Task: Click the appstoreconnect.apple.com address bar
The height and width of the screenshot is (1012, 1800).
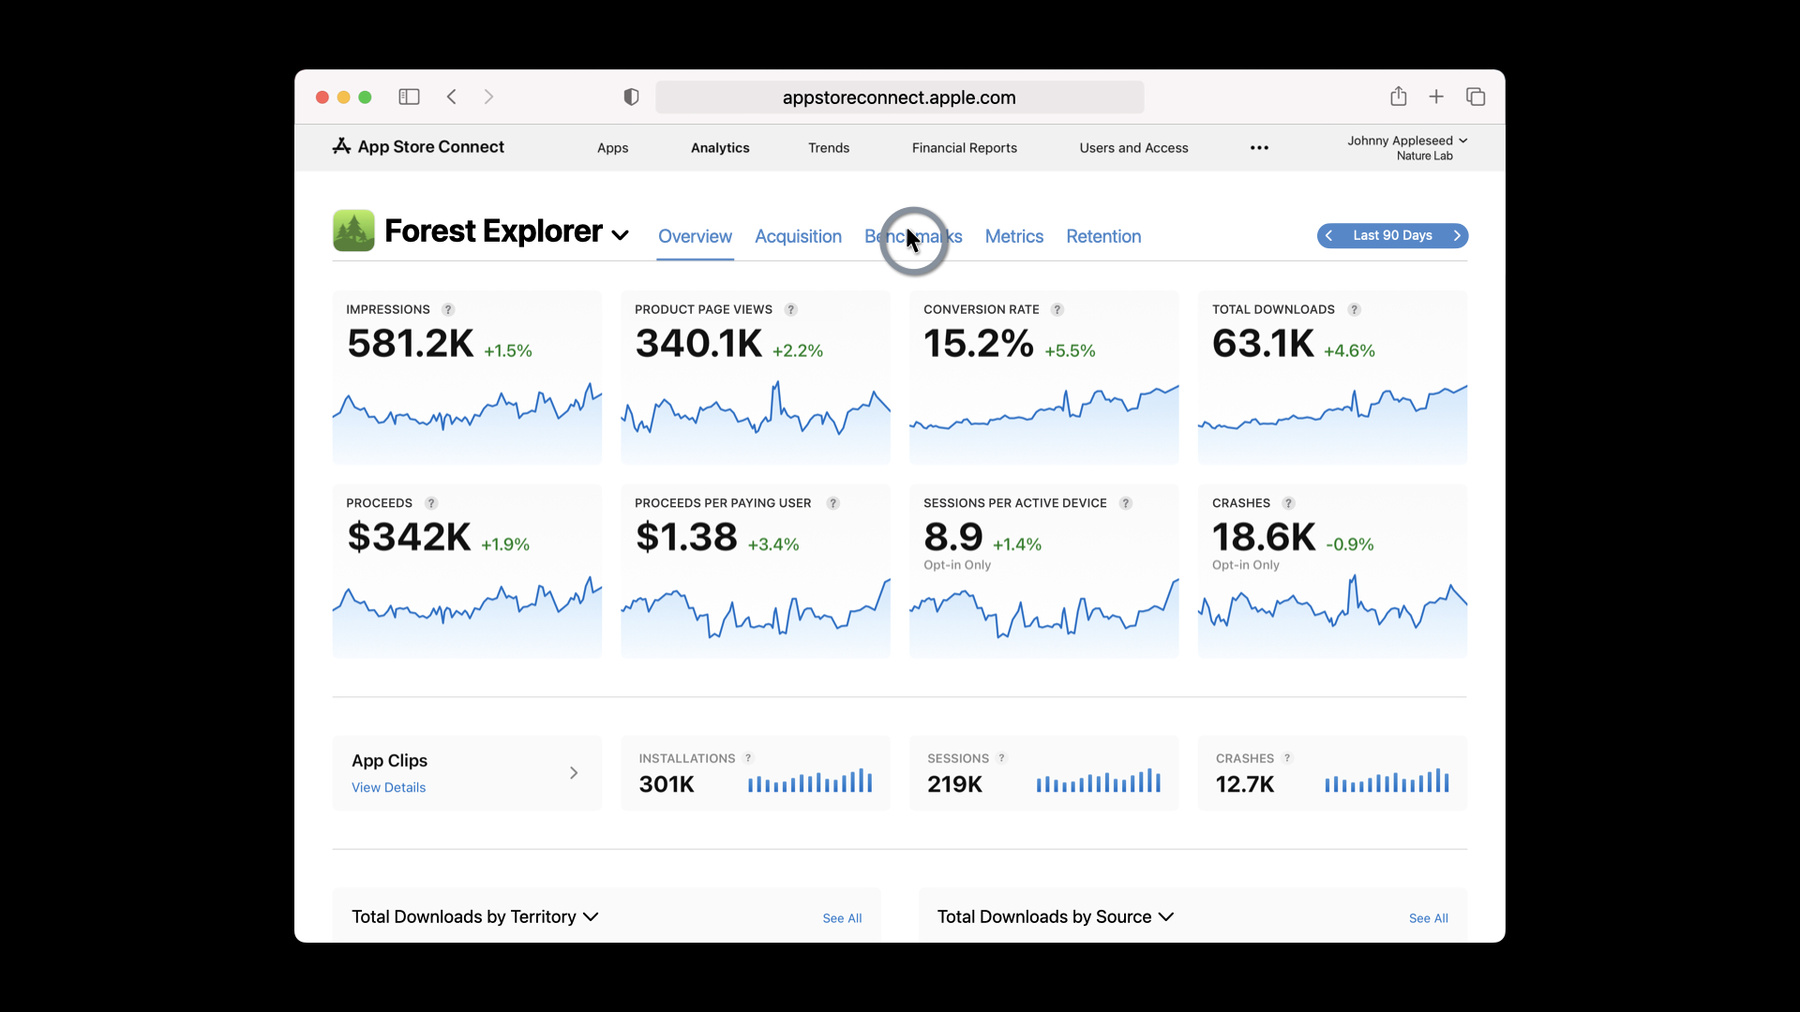Action: pyautogui.click(x=899, y=97)
